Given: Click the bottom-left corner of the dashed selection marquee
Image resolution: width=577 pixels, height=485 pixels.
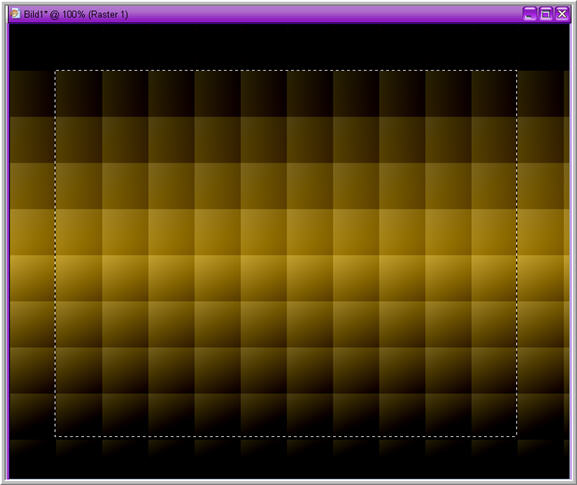Looking at the screenshot, I should tap(56, 436).
